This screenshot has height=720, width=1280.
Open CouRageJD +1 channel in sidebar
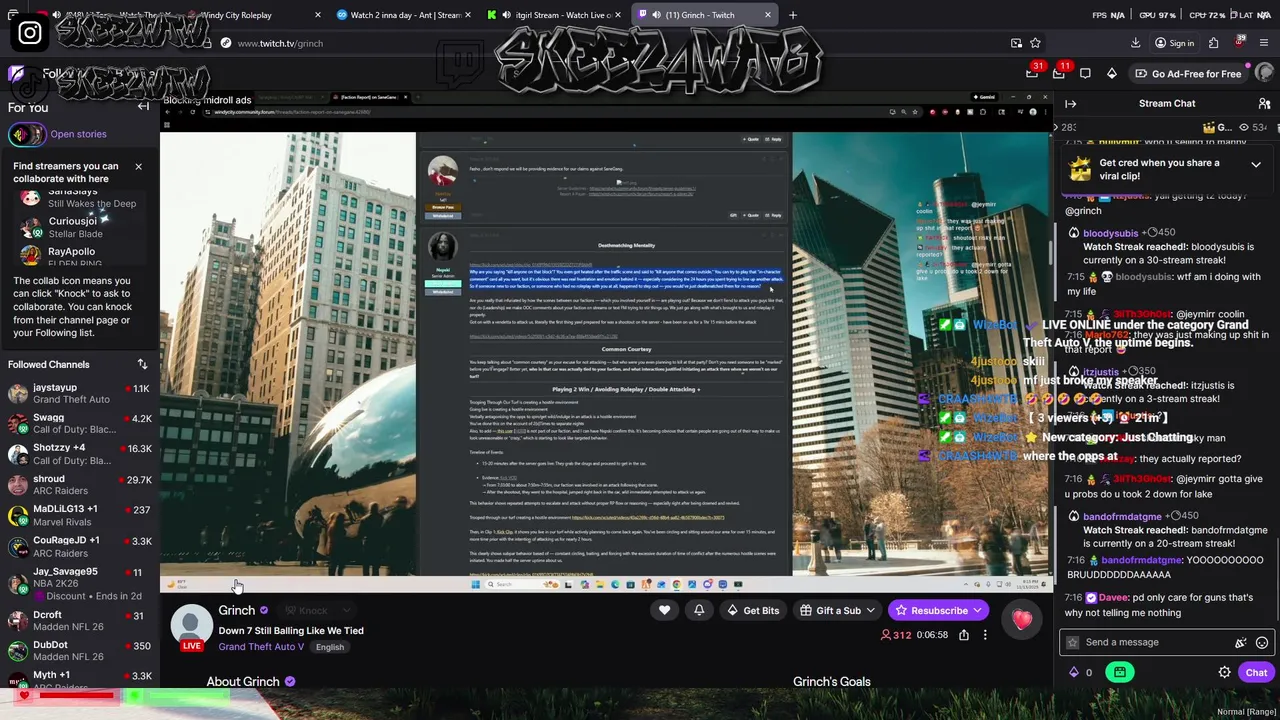click(79, 546)
